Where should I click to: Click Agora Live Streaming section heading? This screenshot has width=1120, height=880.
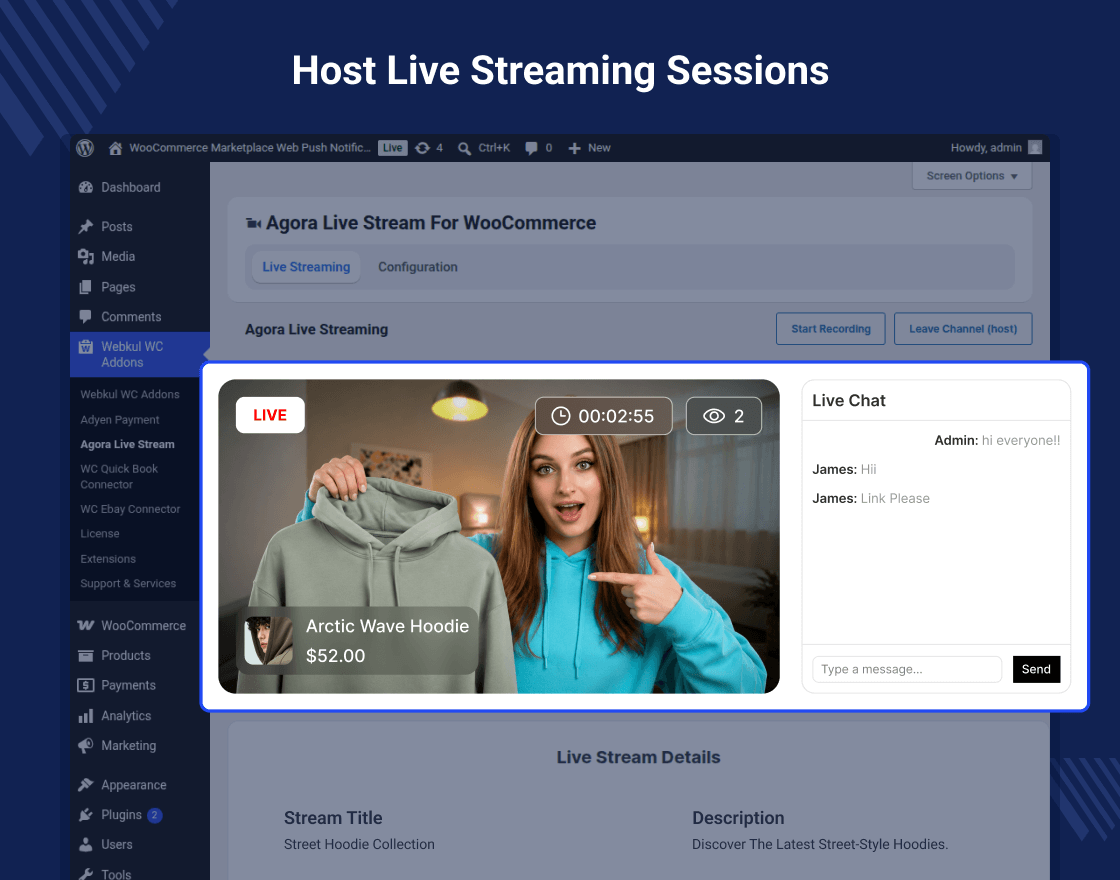[316, 329]
